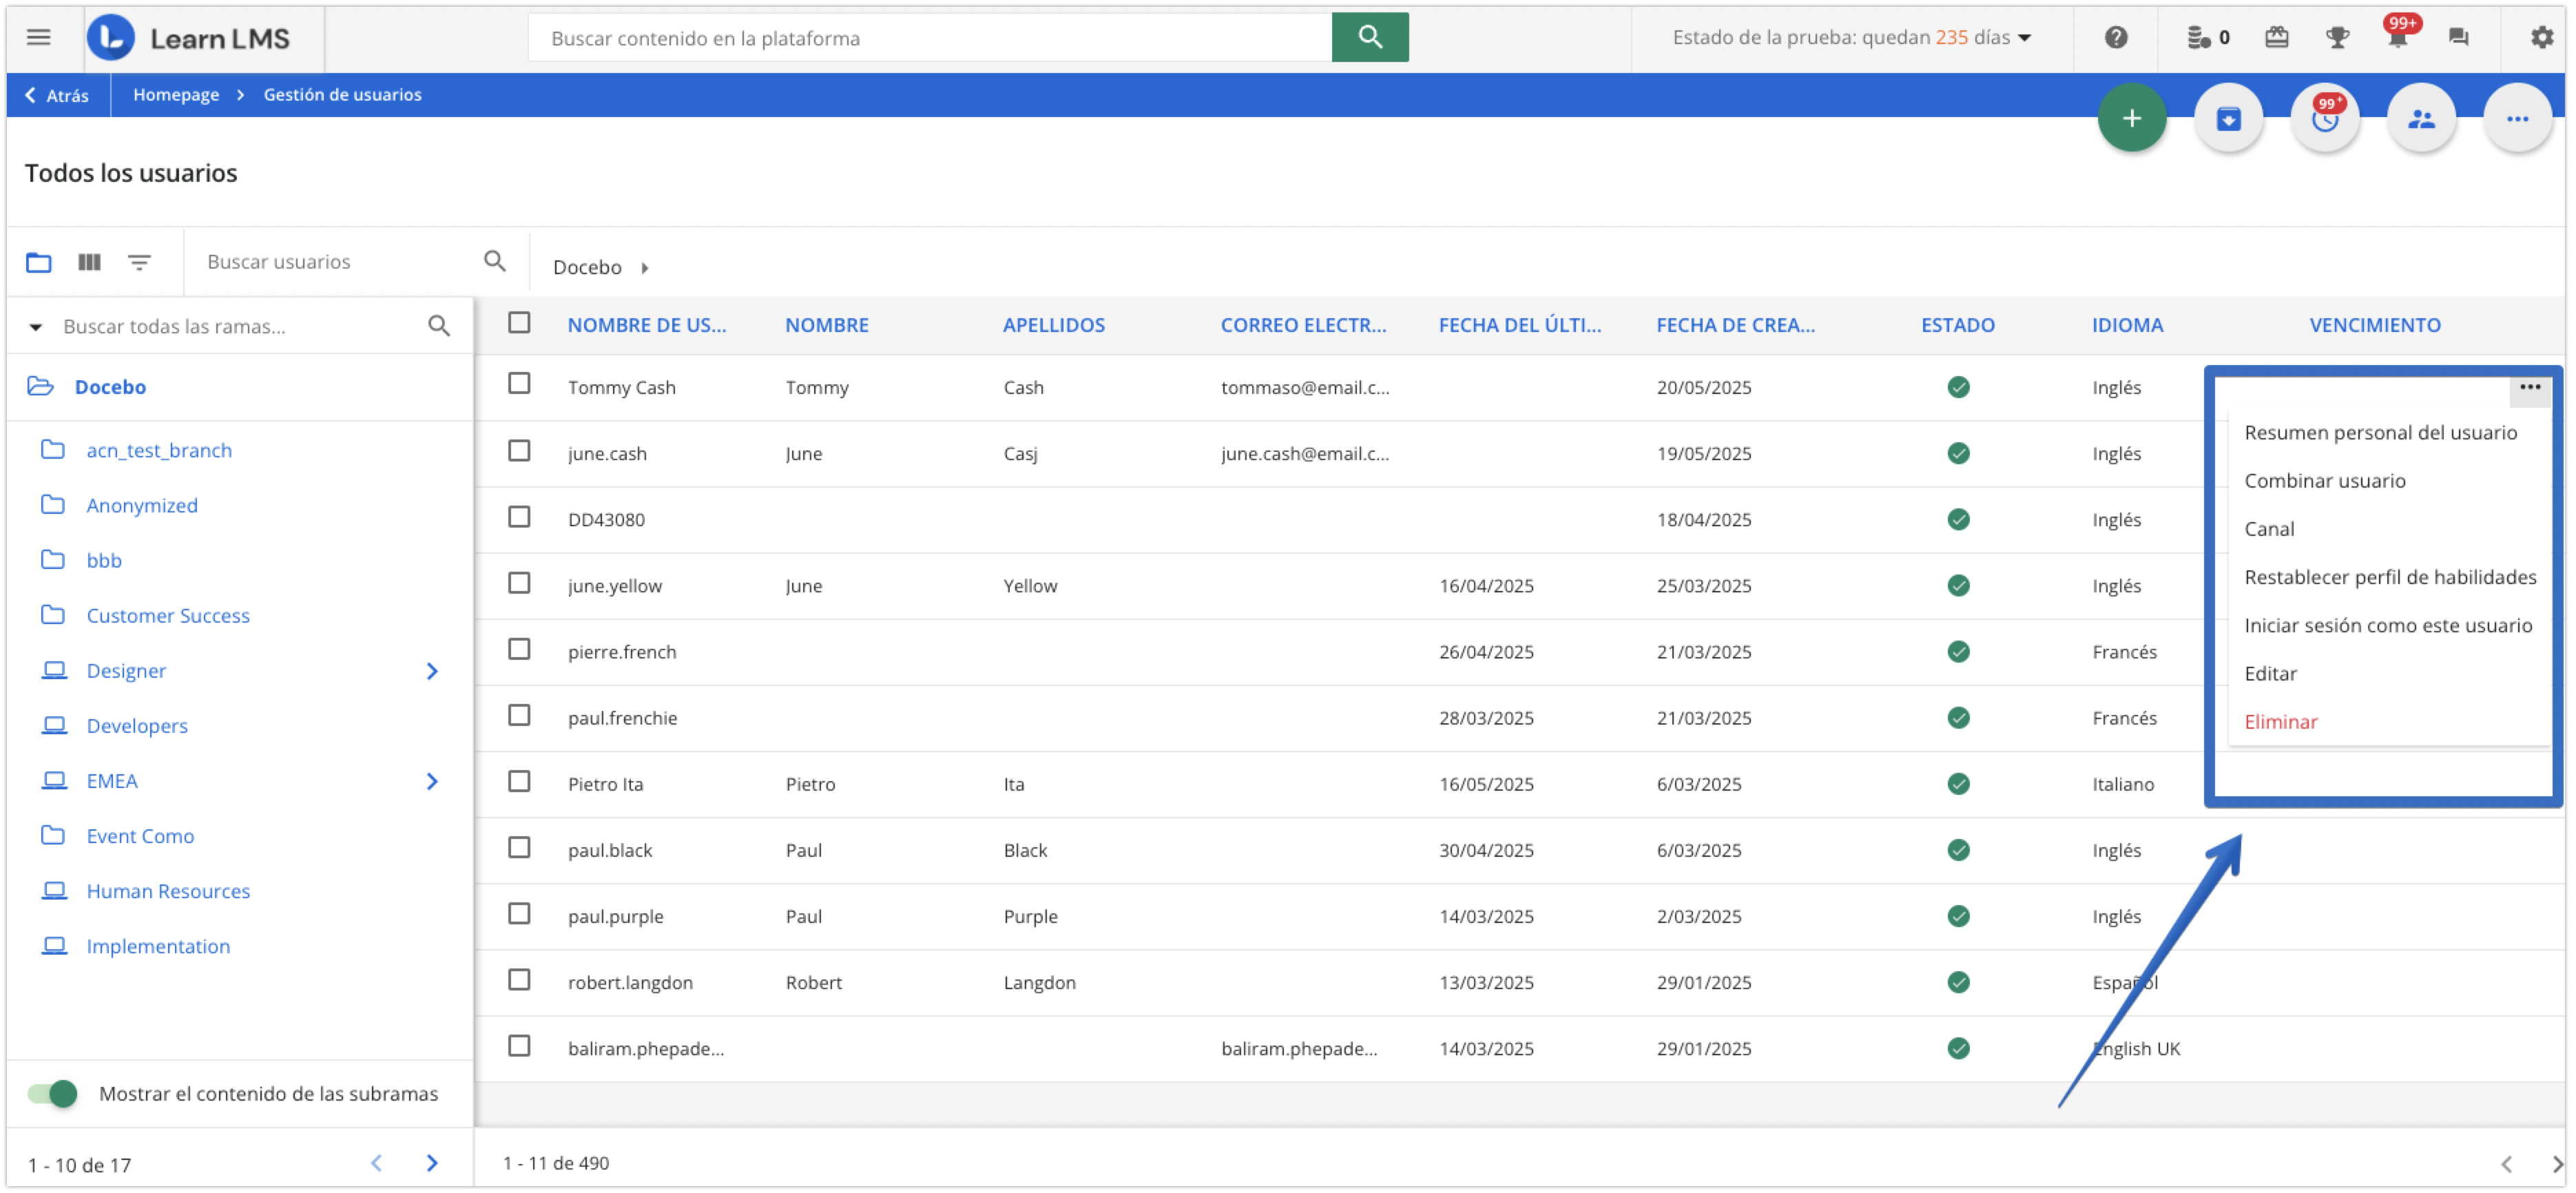Open the hamburger main menu
This screenshot has width=2576, height=1193.
[x=38, y=38]
